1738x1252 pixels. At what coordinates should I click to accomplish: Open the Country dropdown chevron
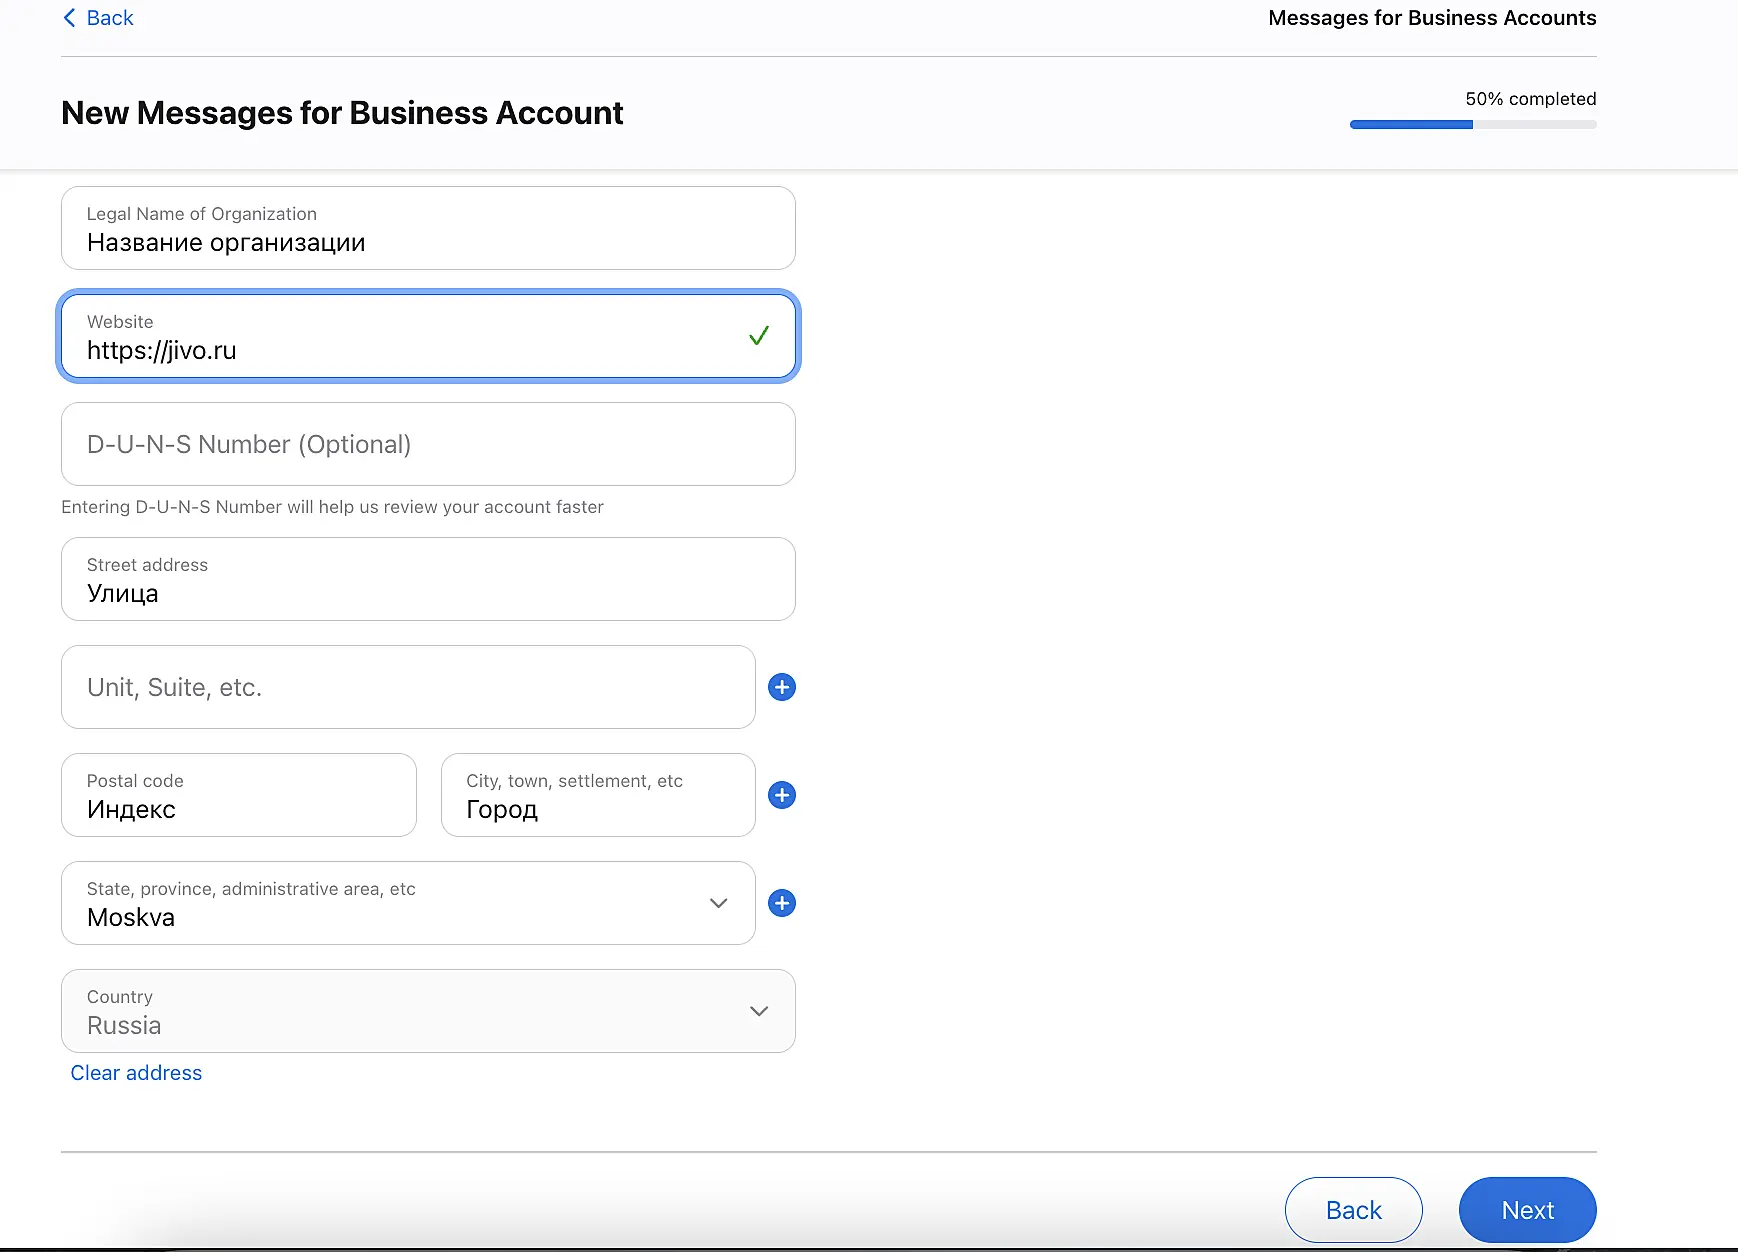pyautogui.click(x=759, y=1011)
